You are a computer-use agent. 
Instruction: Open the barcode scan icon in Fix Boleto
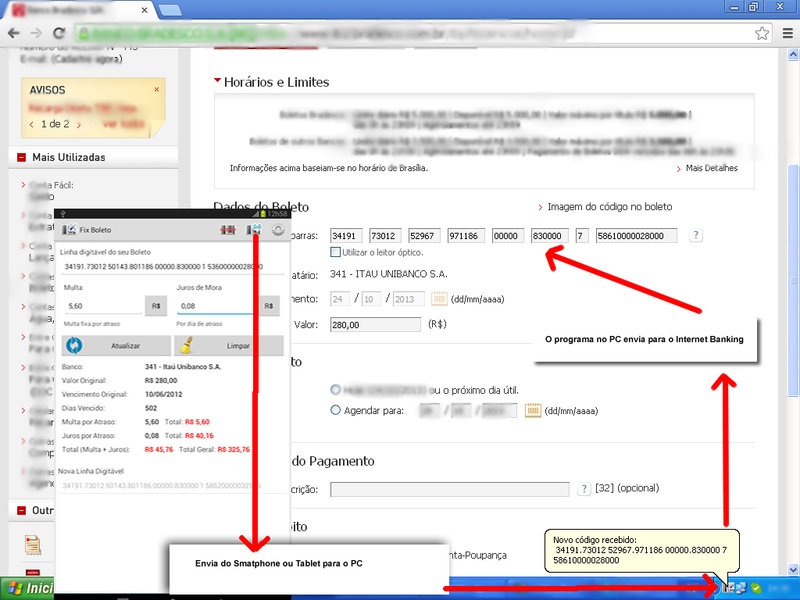[228, 230]
